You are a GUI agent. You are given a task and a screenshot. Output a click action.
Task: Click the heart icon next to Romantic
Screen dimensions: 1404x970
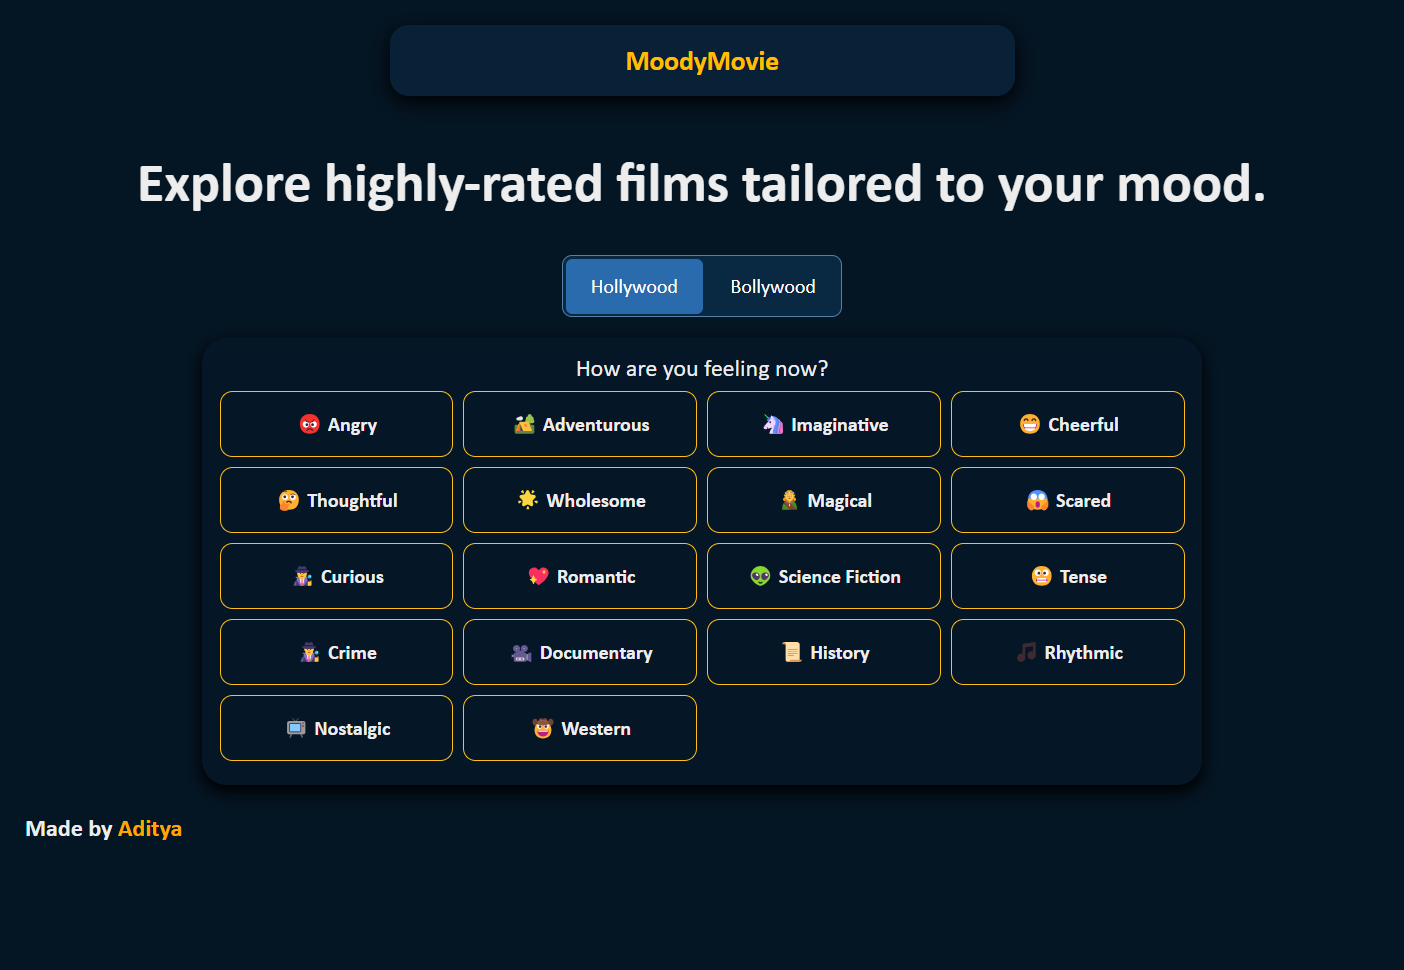(539, 576)
